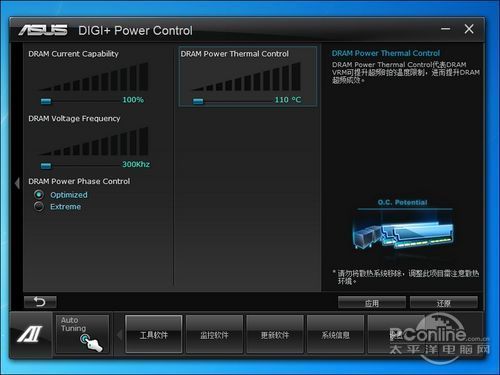Viewport: 500px width, 375px height.
Task: Open the 更新软件 tab
Action: click(x=275, y=334)
